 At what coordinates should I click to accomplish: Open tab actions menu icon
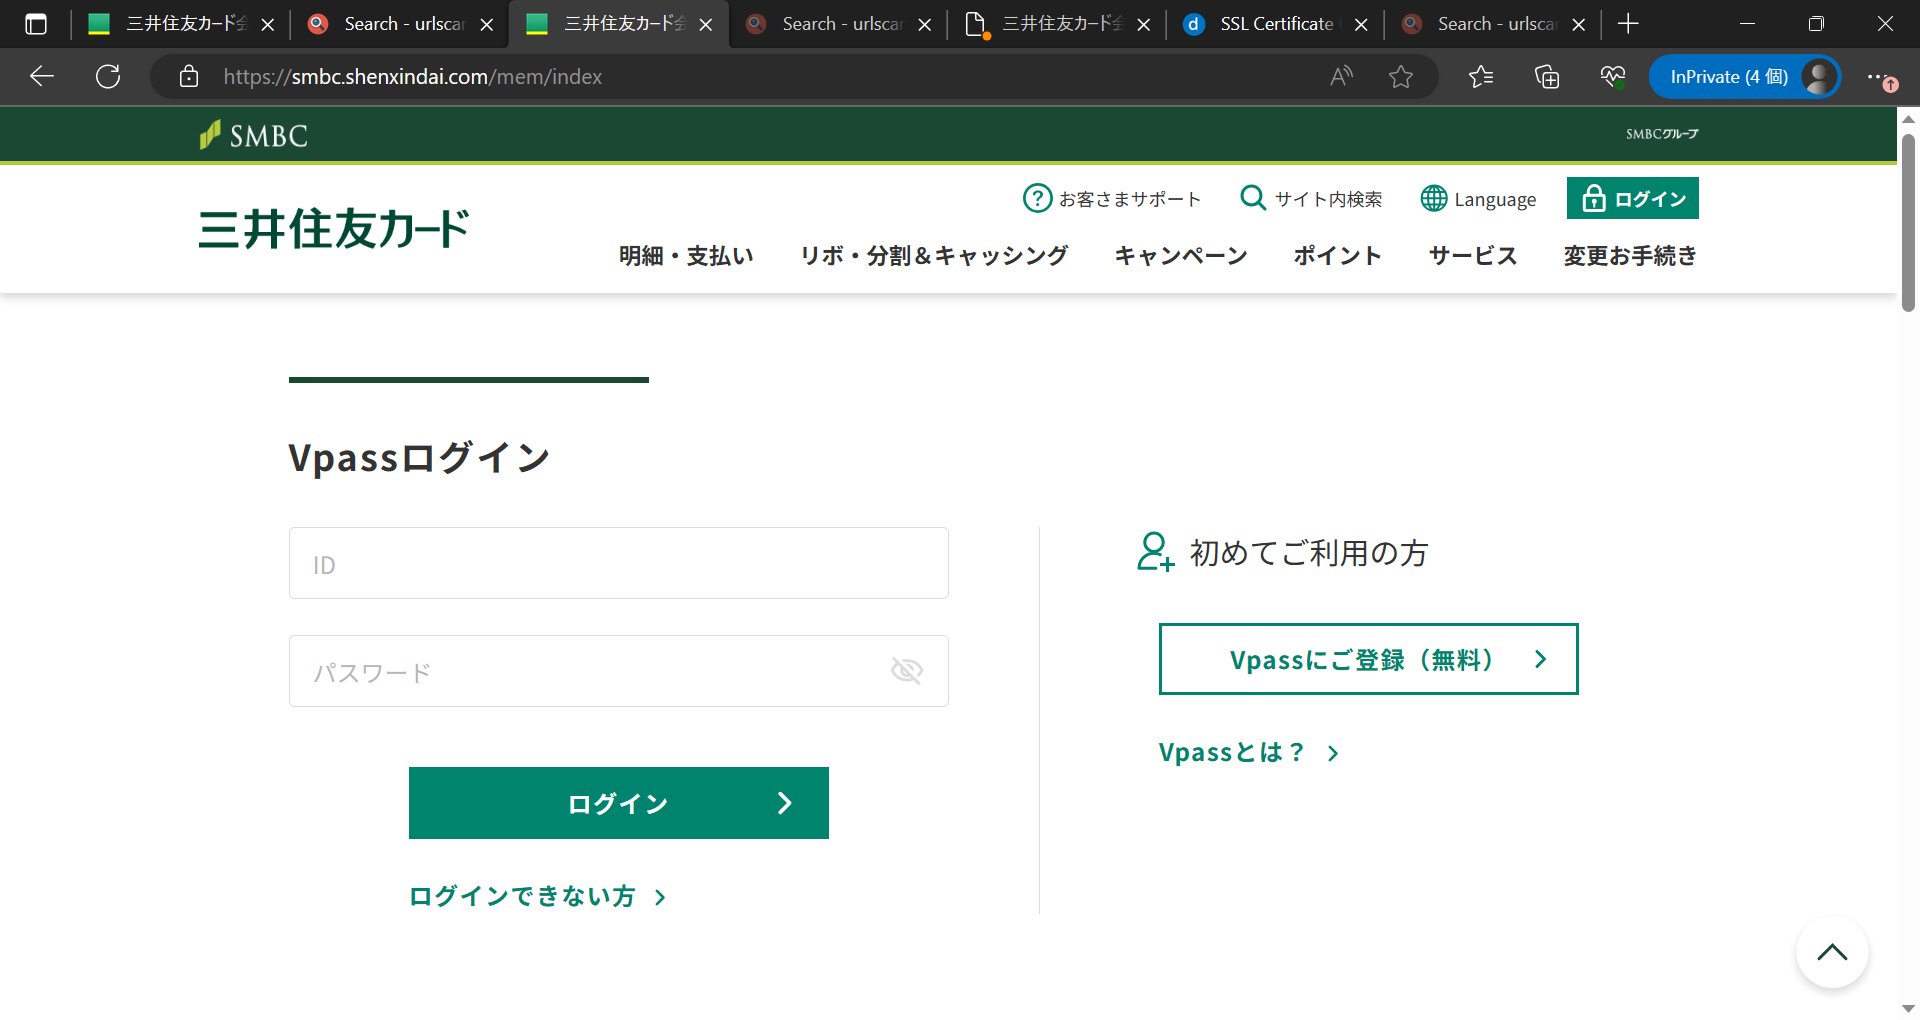pos(36,24)
